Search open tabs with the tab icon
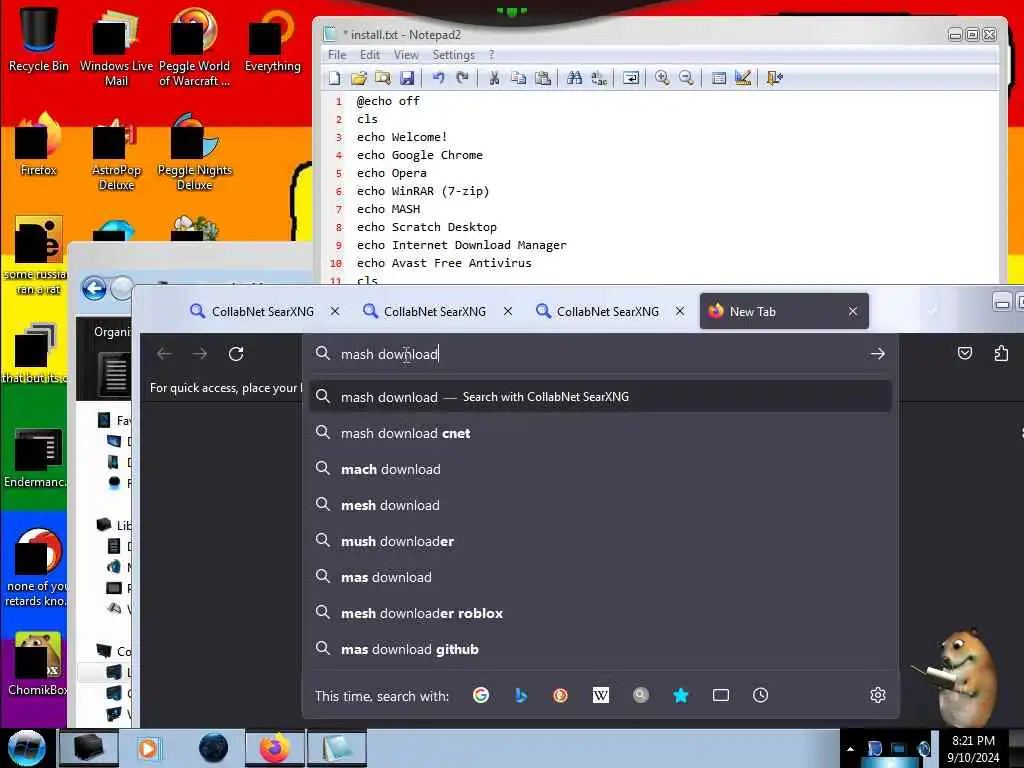 [720, 695]
